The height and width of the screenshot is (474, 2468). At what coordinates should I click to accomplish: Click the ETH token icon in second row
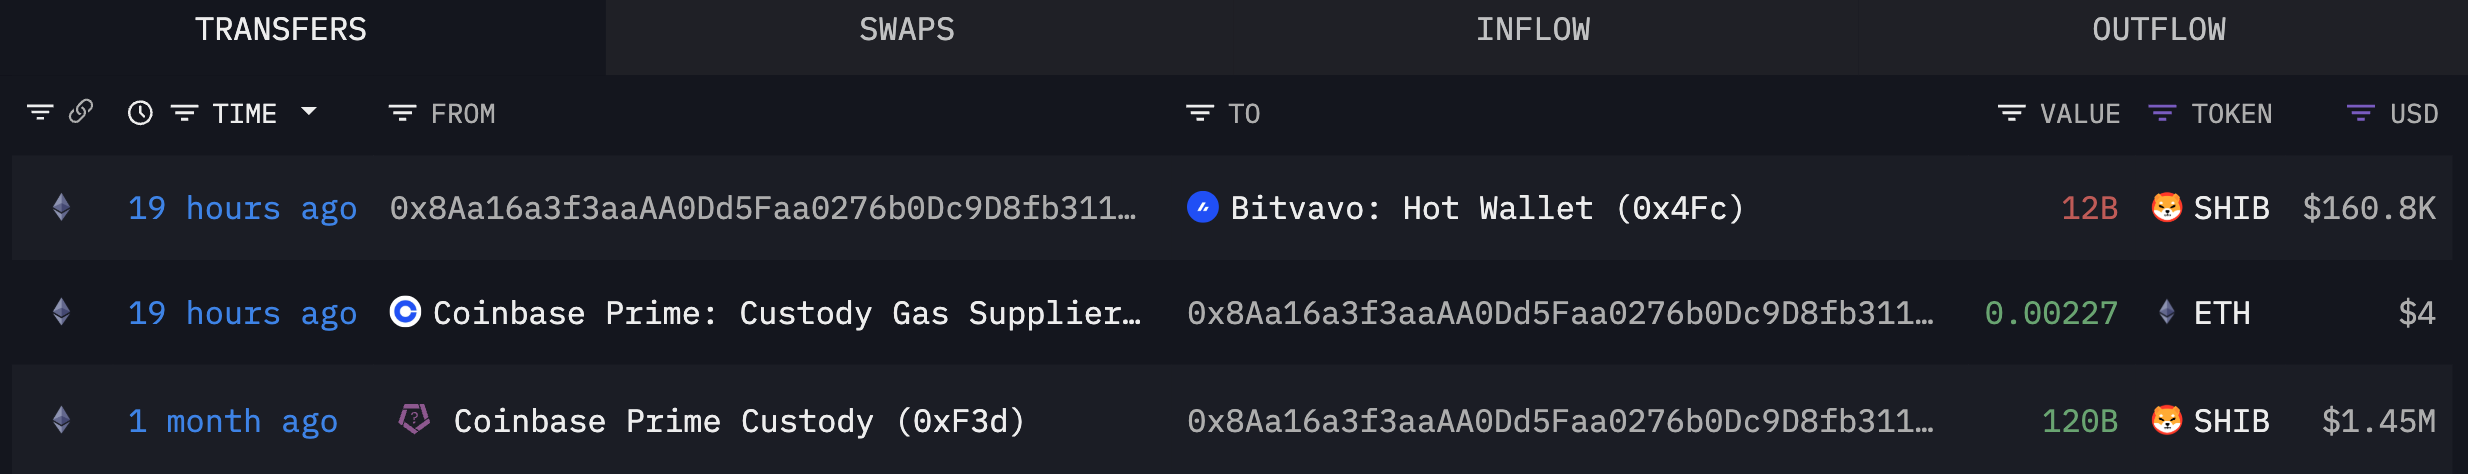click(2166, 313)
